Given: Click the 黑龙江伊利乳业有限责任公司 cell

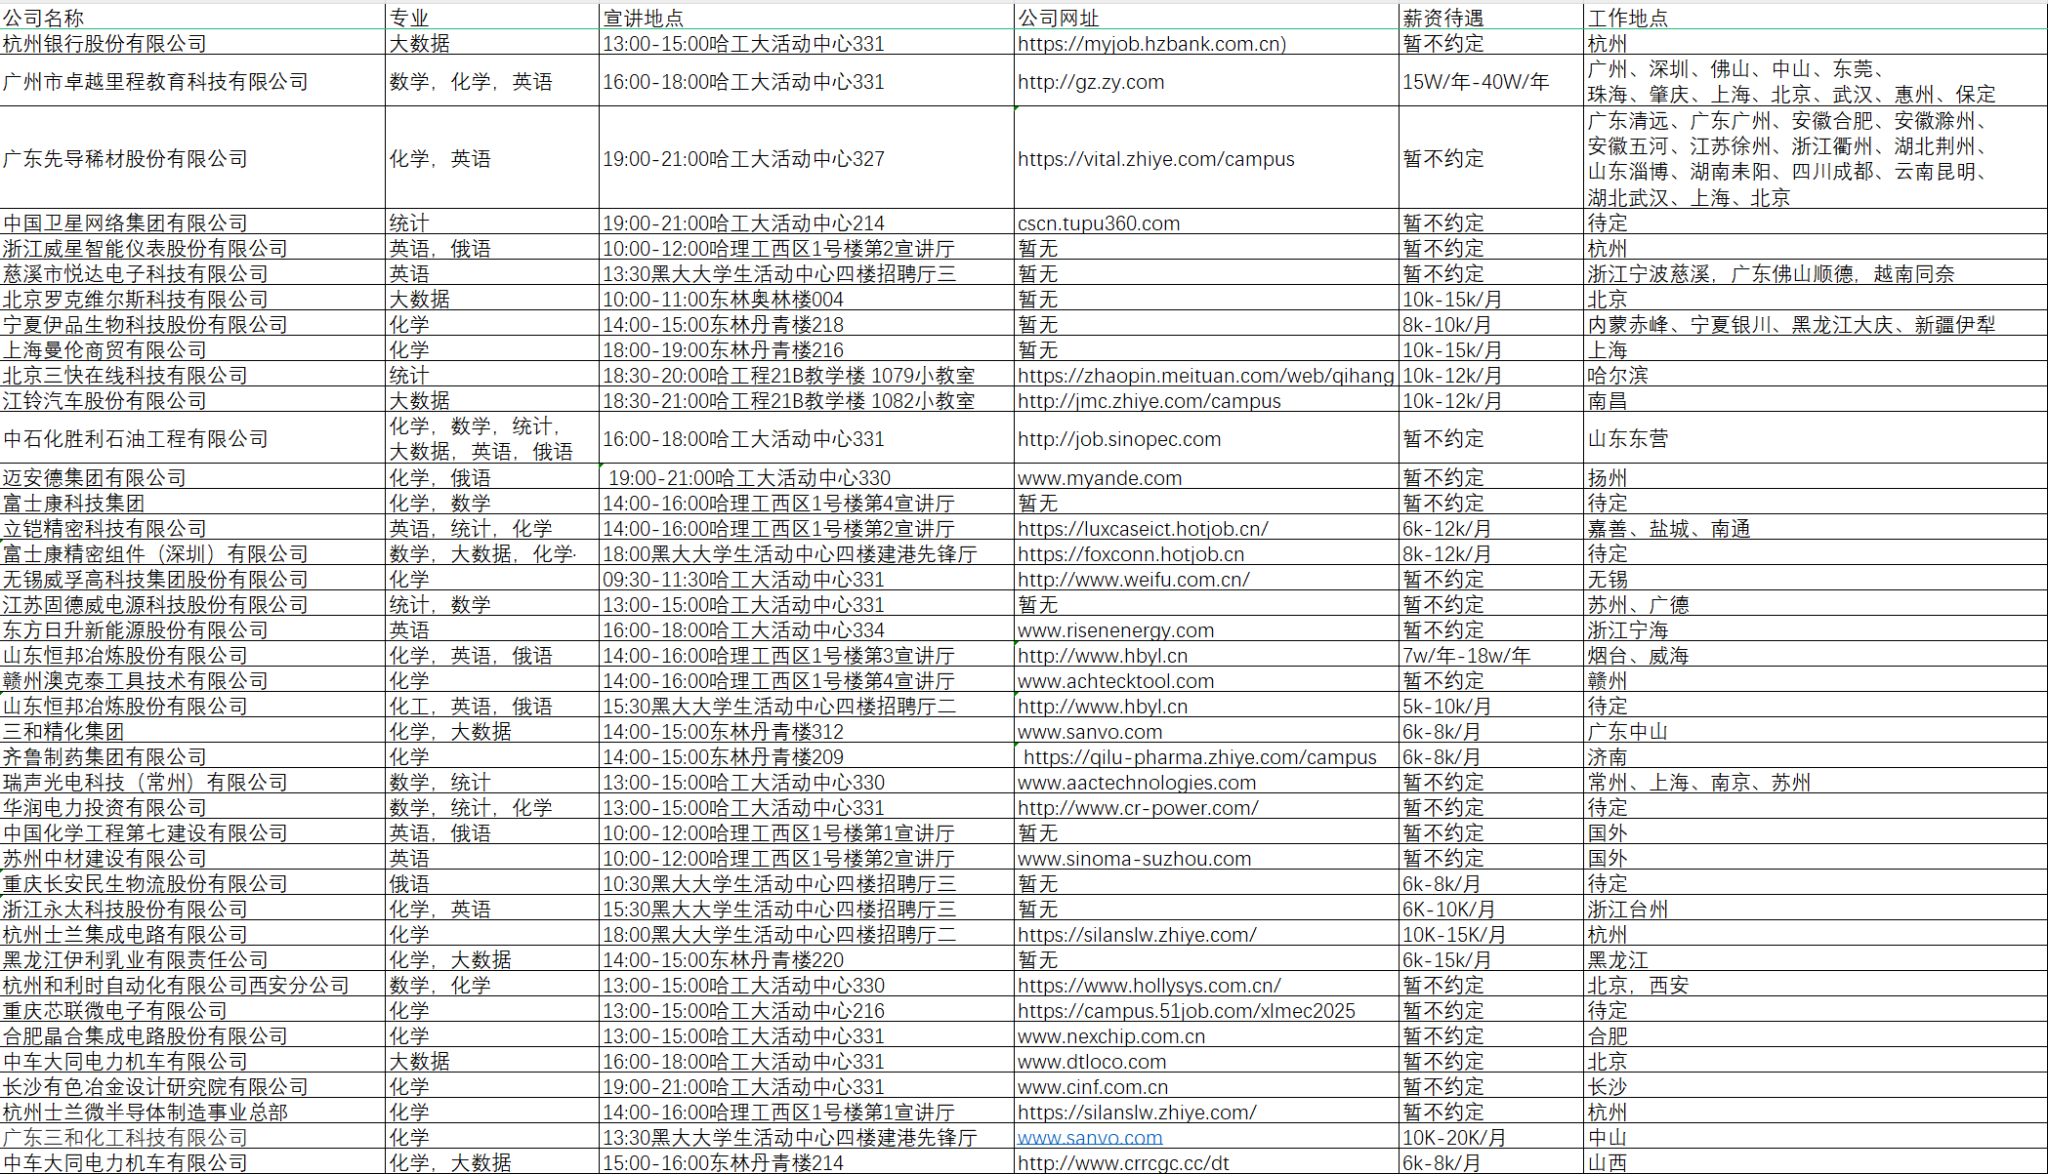Looking at the screenshot, I should (135, 960).
